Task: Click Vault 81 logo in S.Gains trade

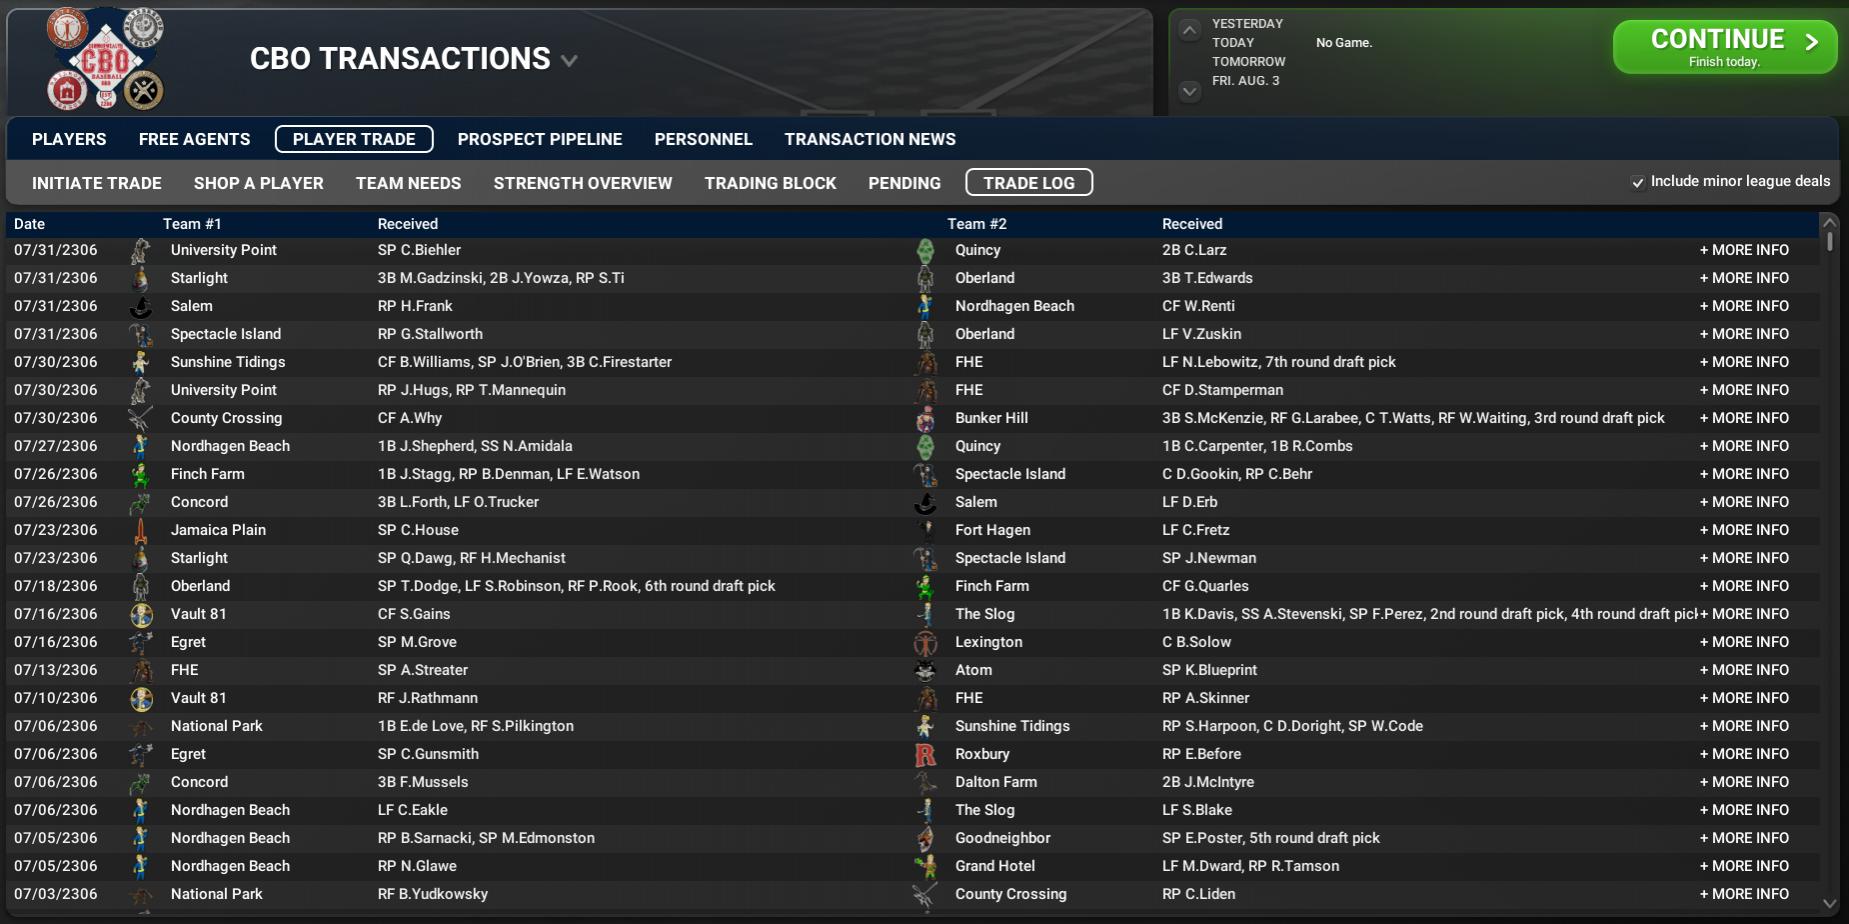Action: pyautogui.click(x=141, y=615)
